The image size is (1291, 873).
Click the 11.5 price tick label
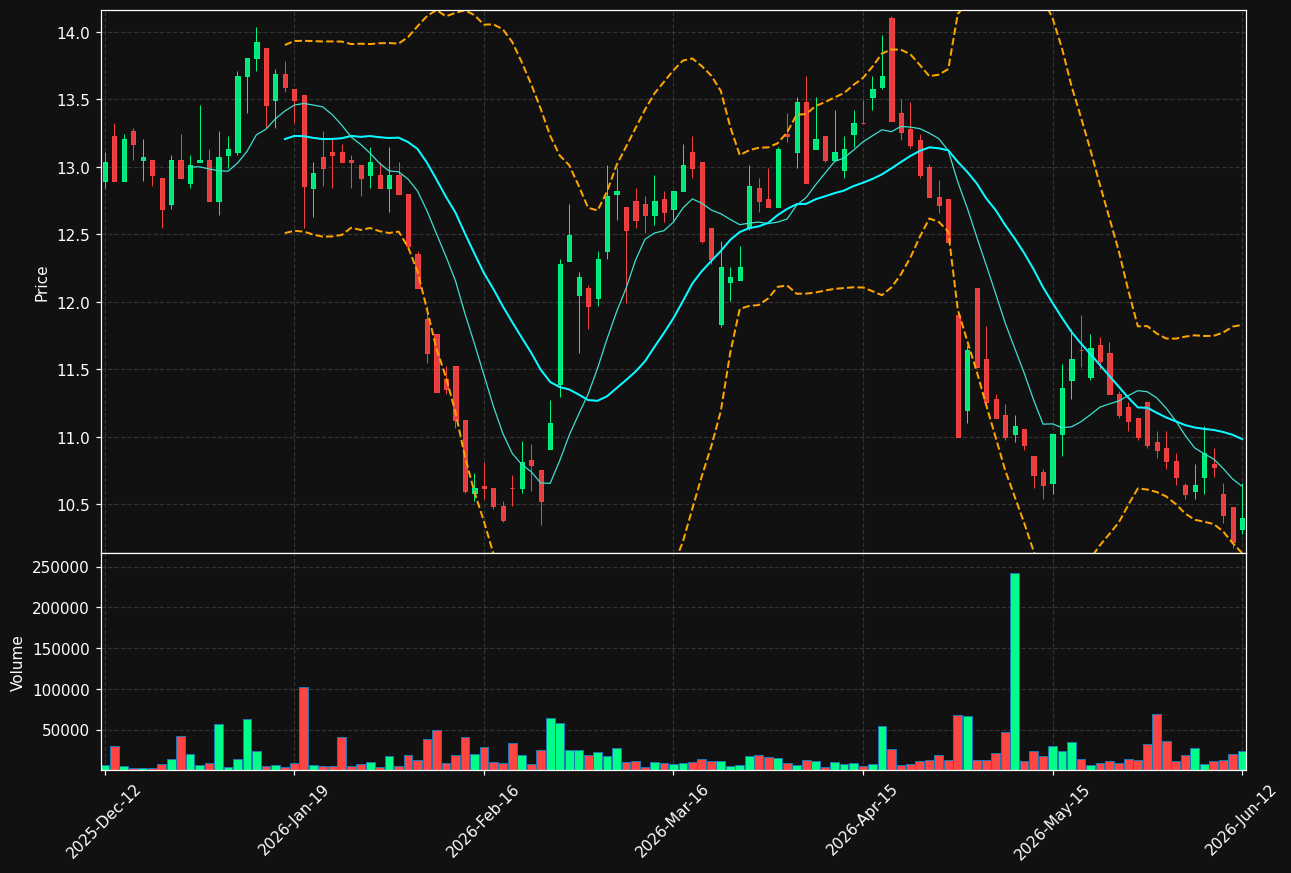tap(75, 370)
